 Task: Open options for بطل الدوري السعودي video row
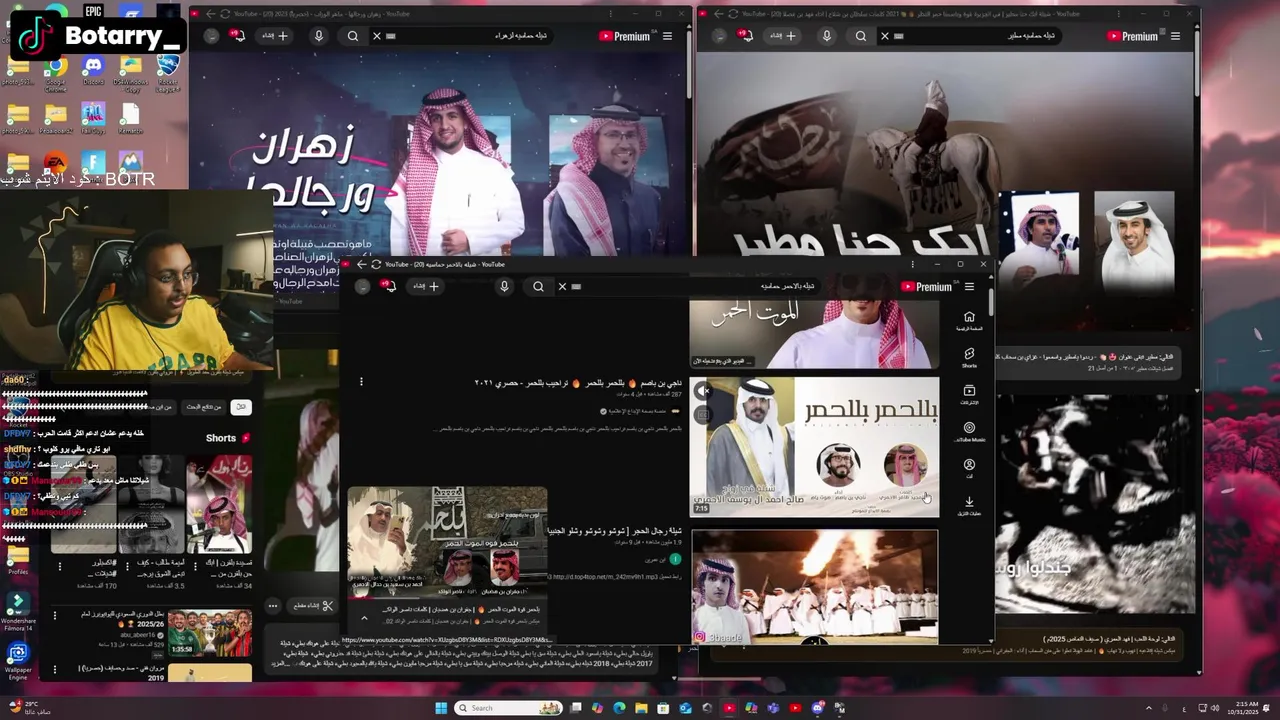tap(55, 616)
